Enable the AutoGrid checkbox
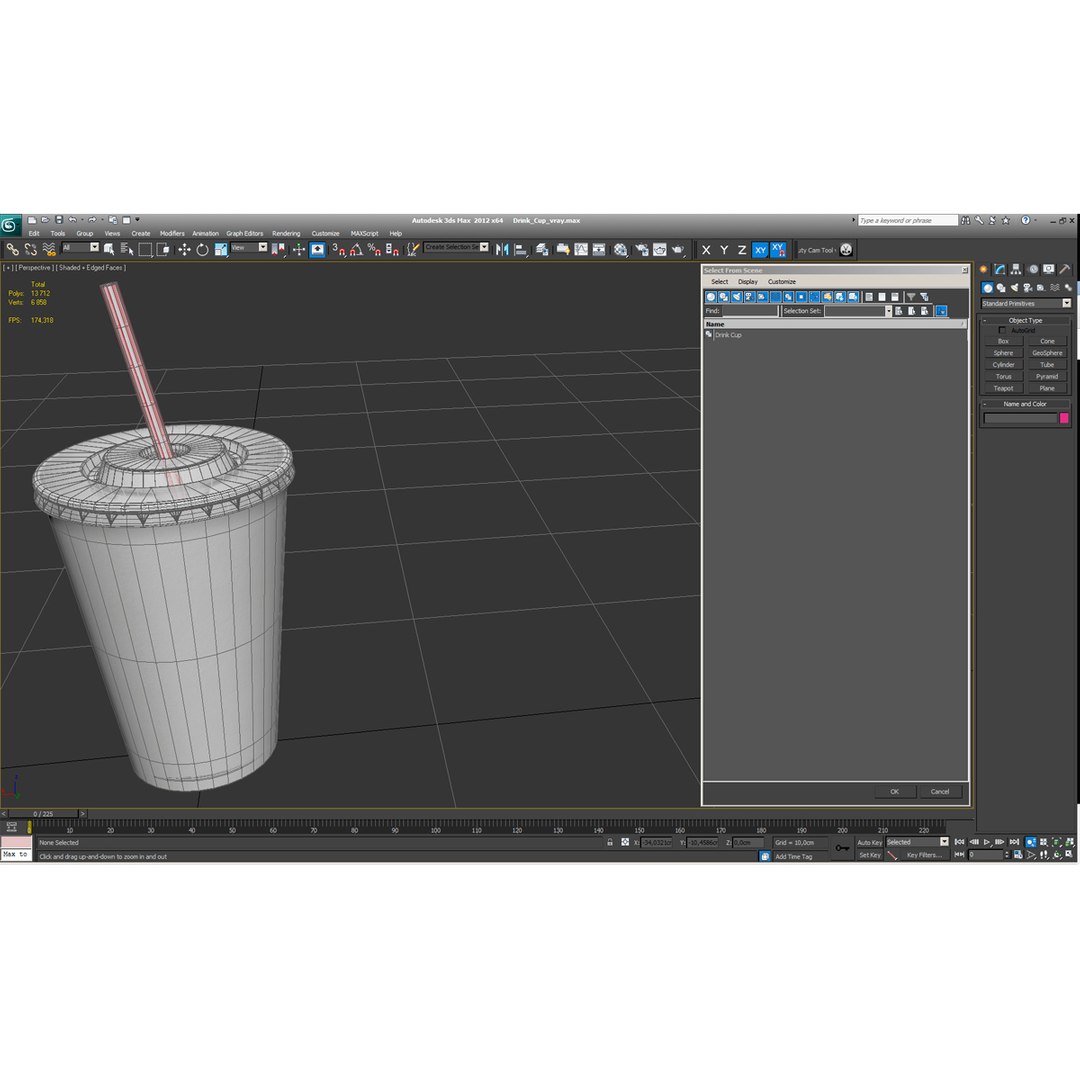 tap(1002, 331)
